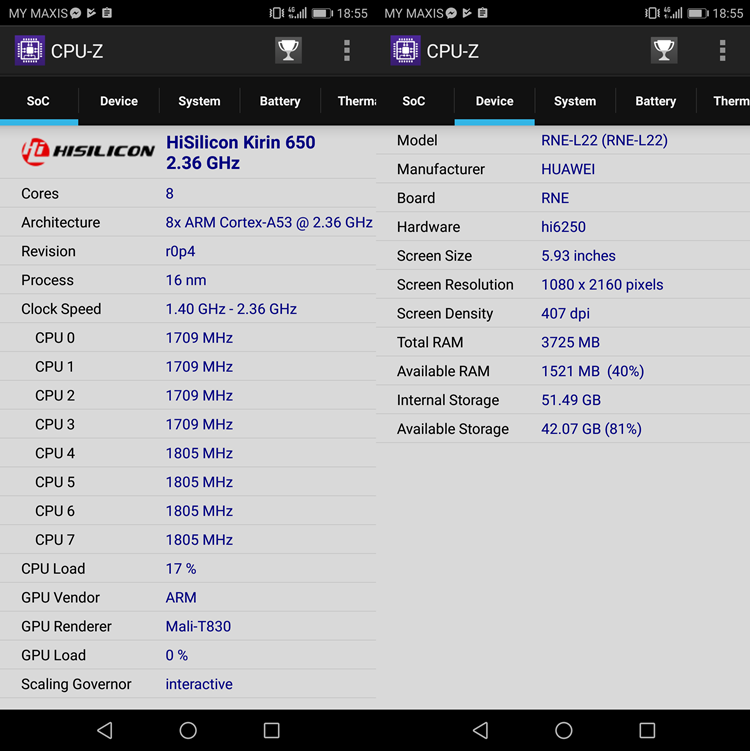Switch to the Device tab in the left screen
This screenshot has height=751, width=750.
119,101
